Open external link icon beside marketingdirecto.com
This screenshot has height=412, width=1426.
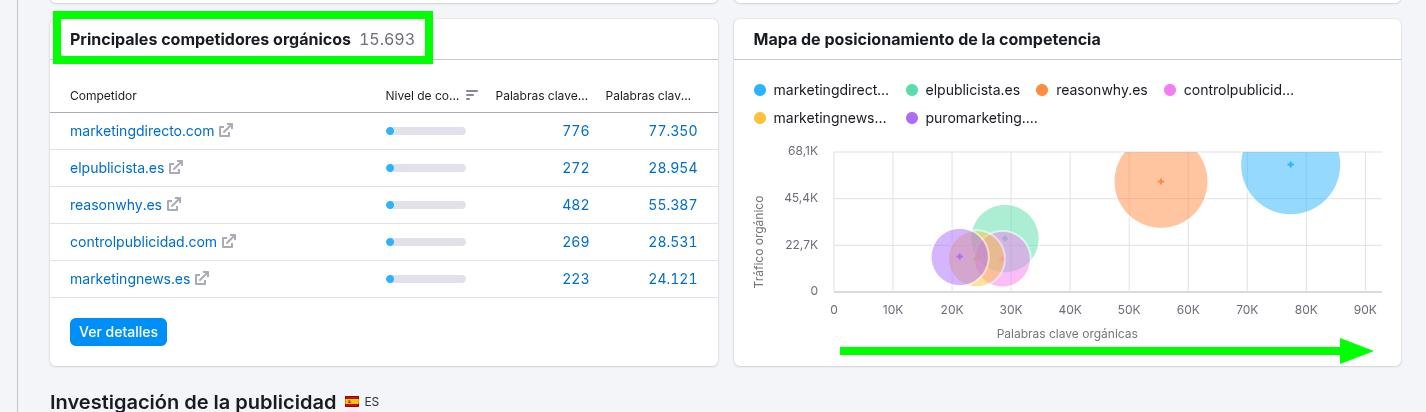(x=226, y=131)
